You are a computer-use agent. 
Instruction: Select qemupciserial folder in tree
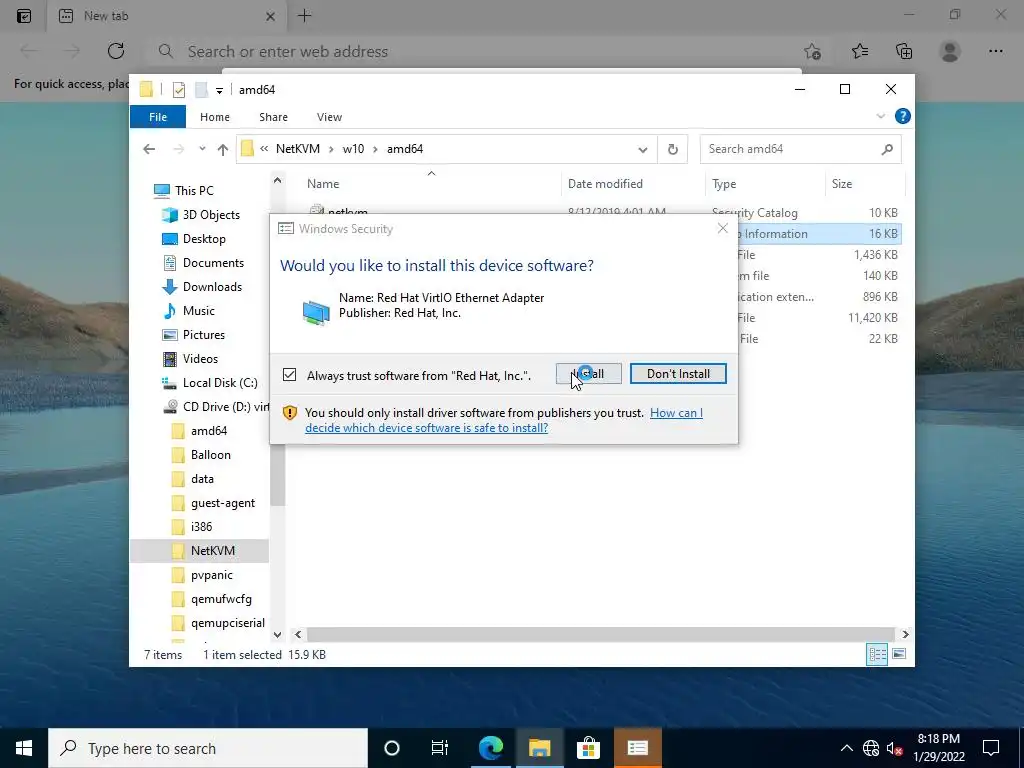pos(227,623)
